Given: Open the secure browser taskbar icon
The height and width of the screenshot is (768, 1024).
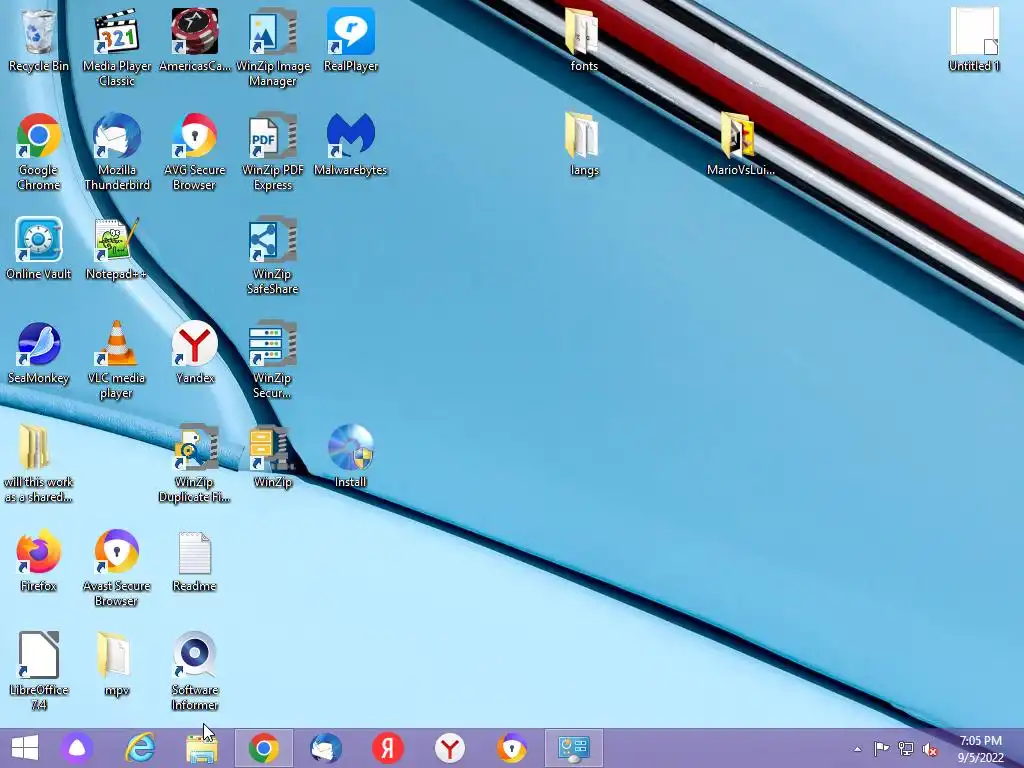Looking at the screenshot, I should coord(512,748).
